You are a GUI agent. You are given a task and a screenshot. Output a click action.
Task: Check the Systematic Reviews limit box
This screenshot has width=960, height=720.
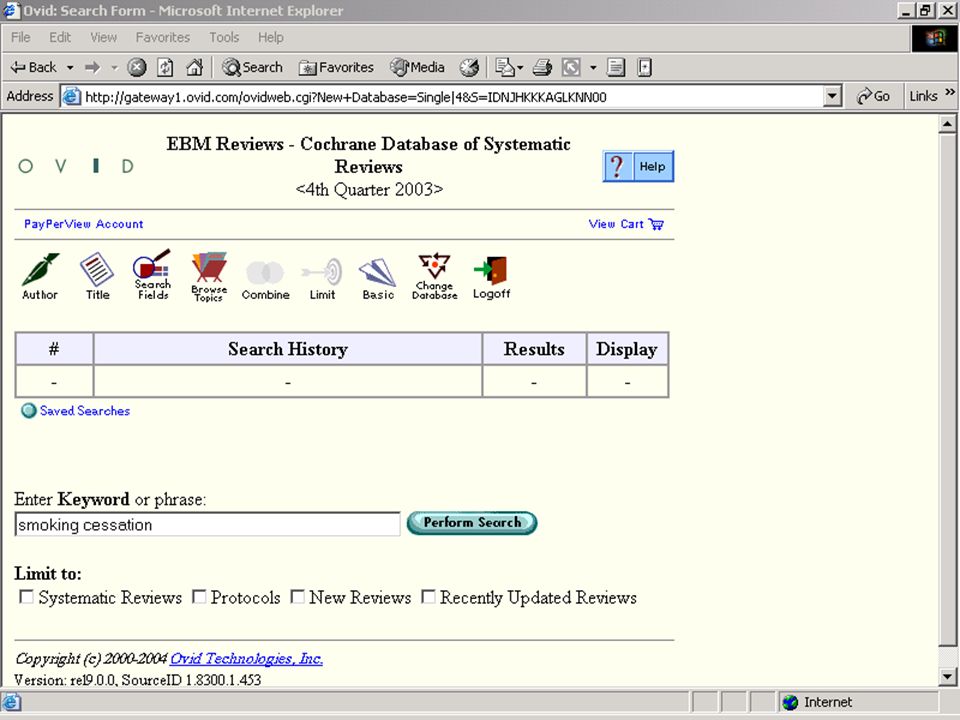[26, 597]
